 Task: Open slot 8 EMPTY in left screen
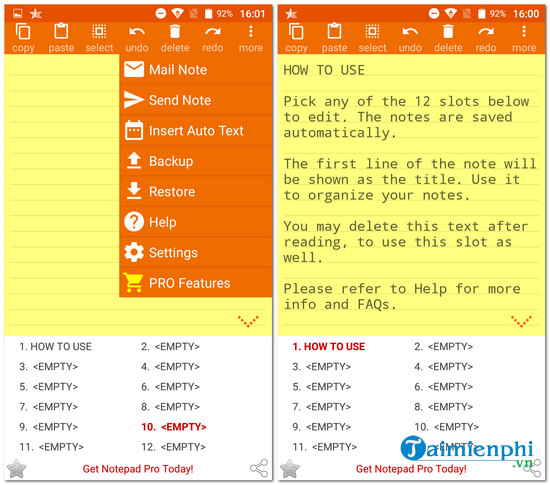coord(170,406)
